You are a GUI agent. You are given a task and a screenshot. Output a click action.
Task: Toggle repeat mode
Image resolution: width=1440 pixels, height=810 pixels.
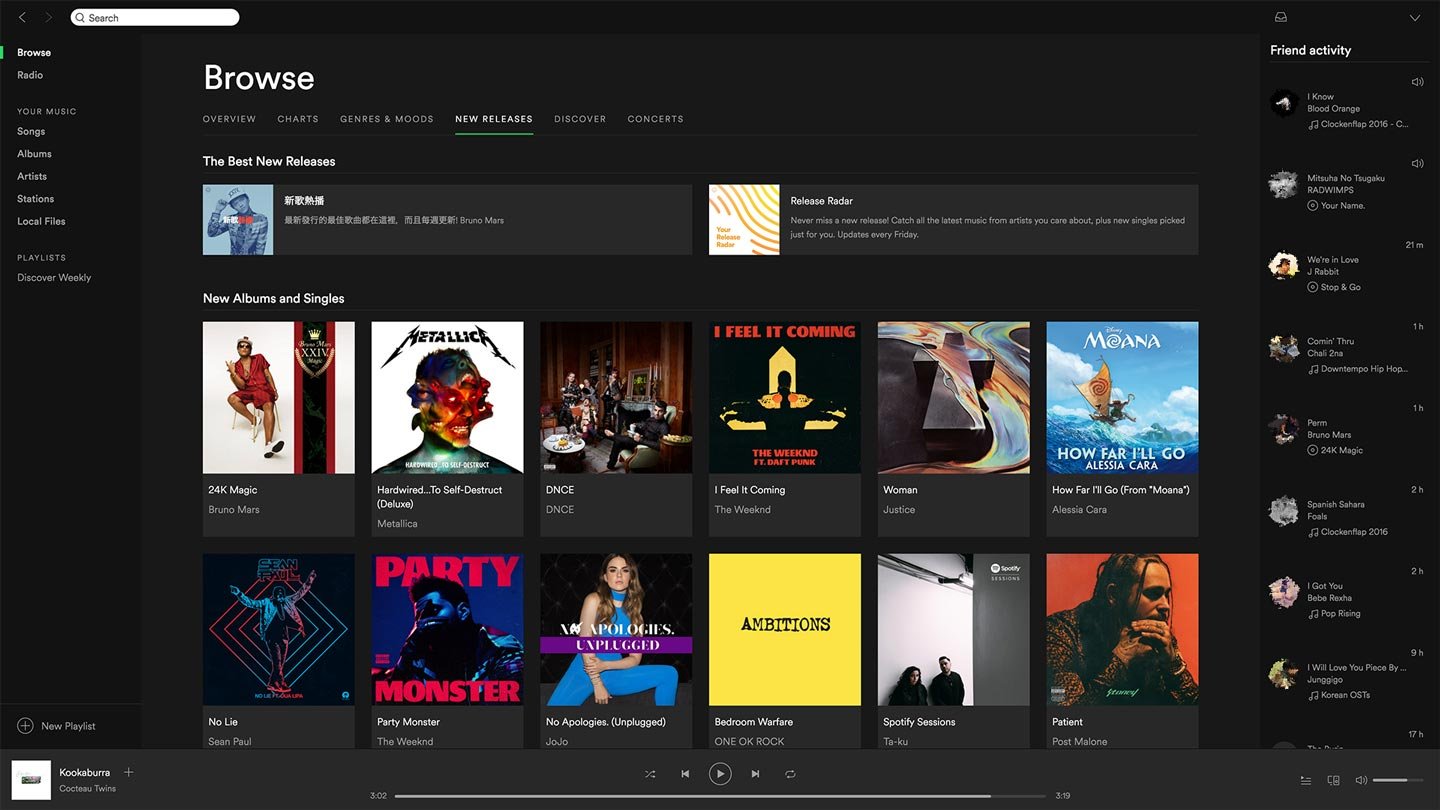pos(790,774)
